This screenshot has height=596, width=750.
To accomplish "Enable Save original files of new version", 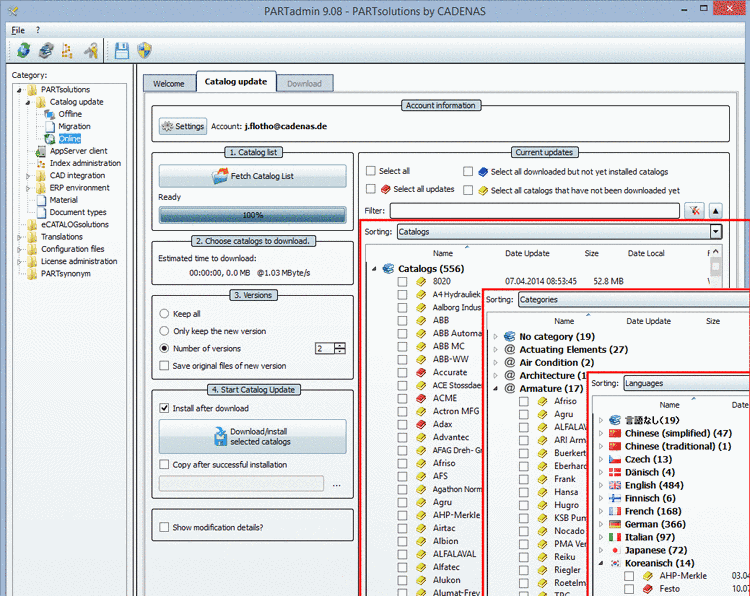I will (x=164, y=366).
